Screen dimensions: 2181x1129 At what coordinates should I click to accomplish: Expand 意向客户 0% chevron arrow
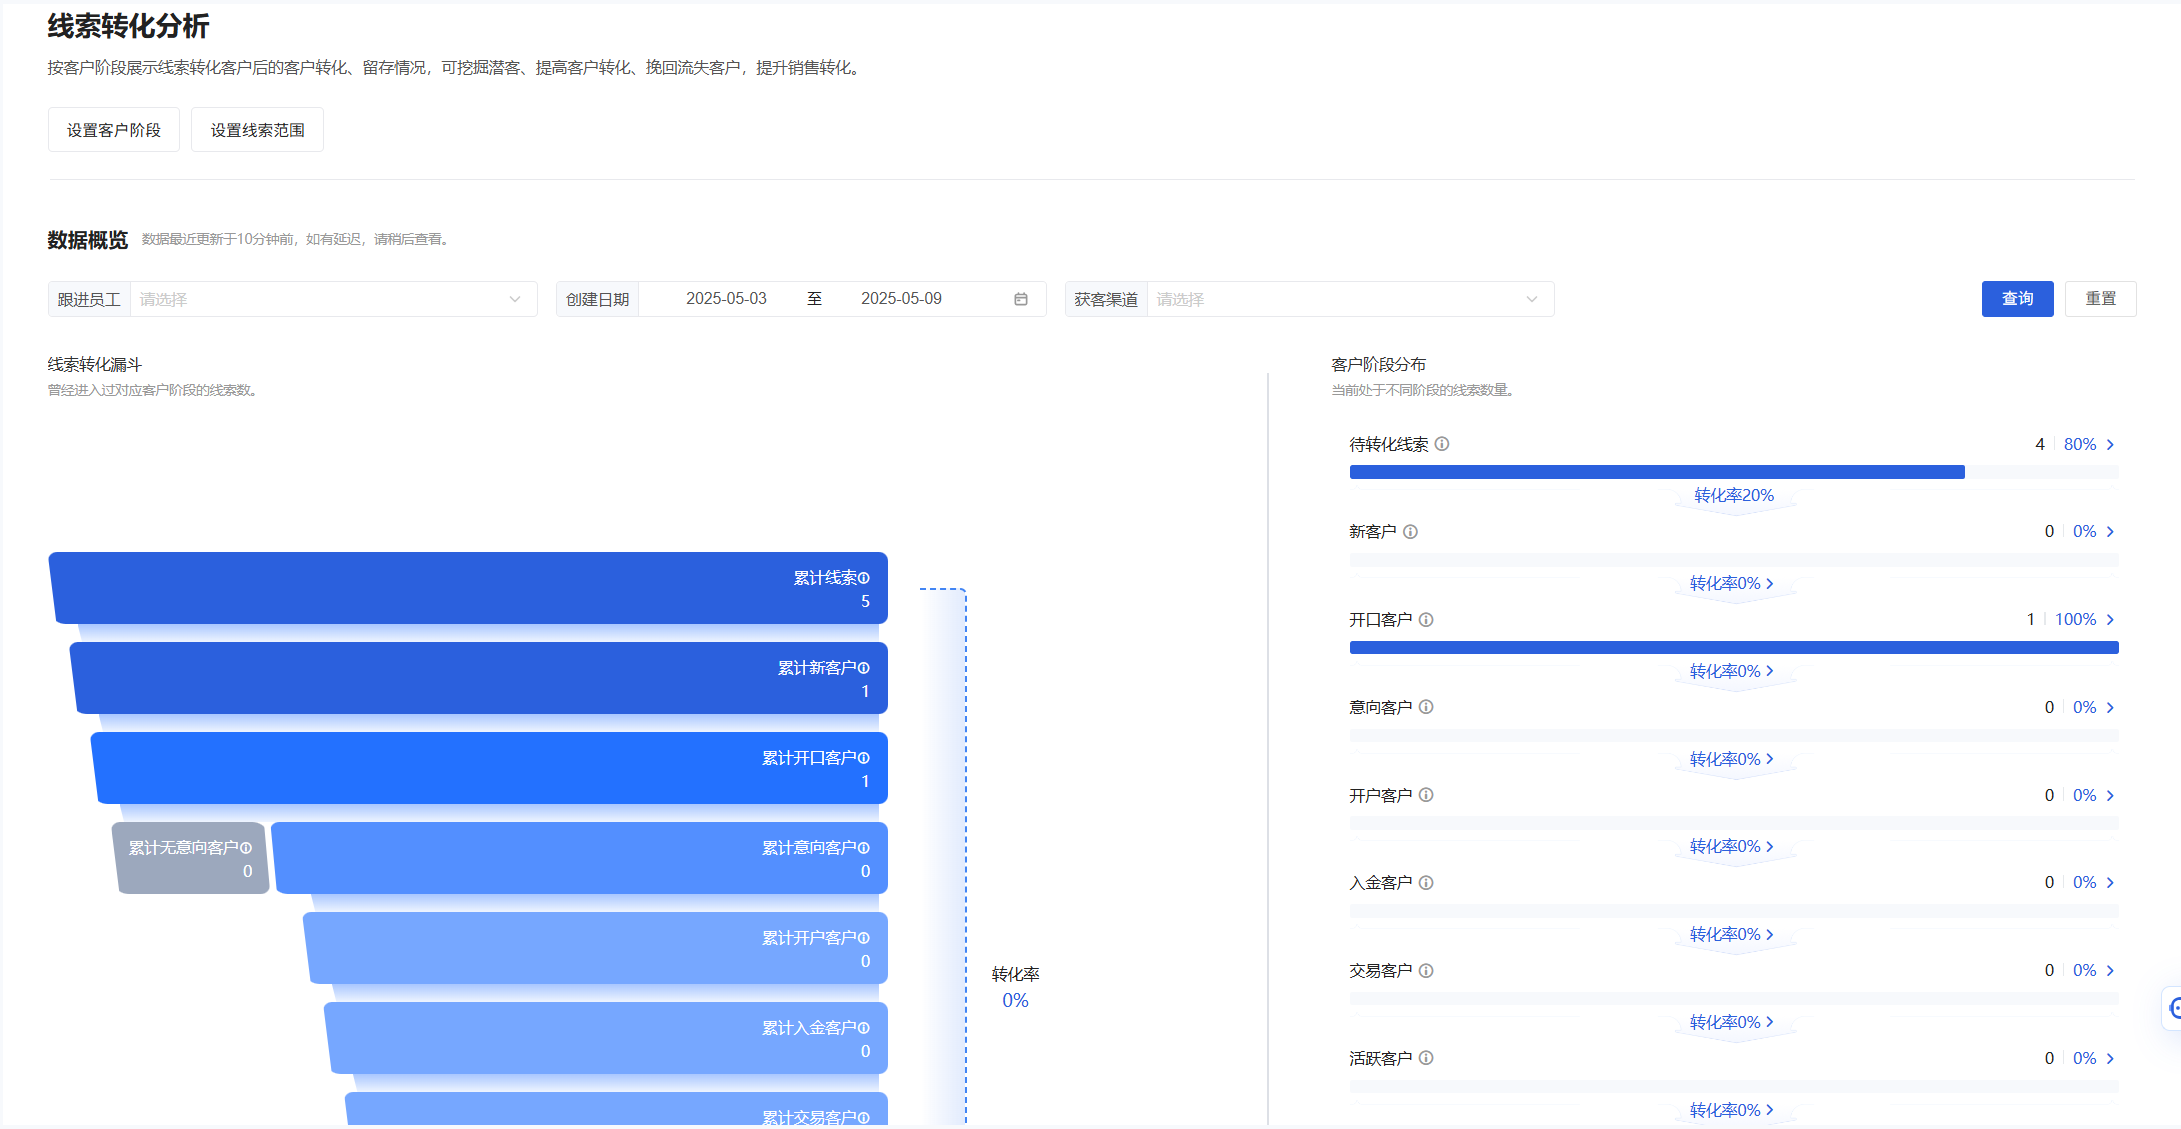coord(2110,708)
